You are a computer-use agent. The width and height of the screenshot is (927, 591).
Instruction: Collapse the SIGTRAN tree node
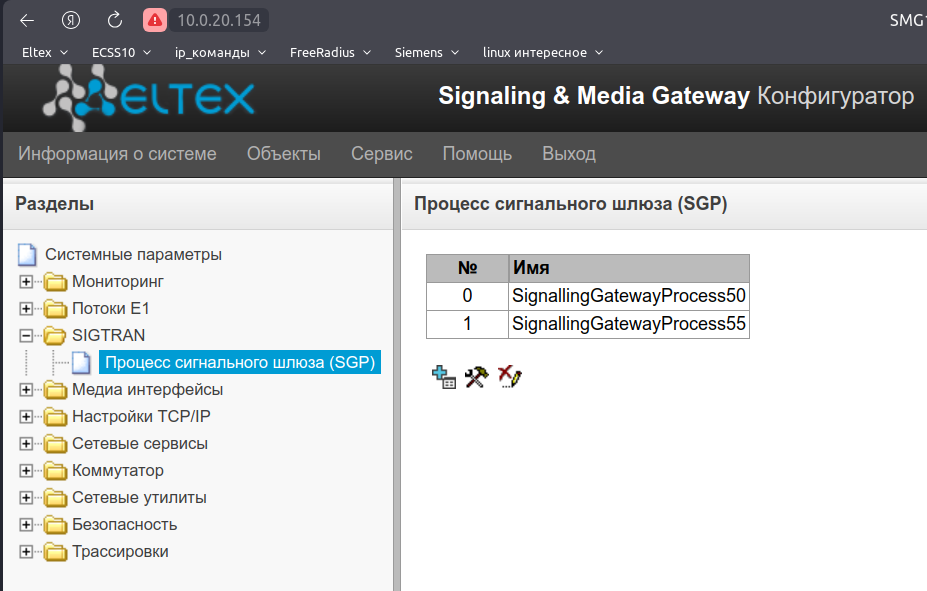point(26,336)
